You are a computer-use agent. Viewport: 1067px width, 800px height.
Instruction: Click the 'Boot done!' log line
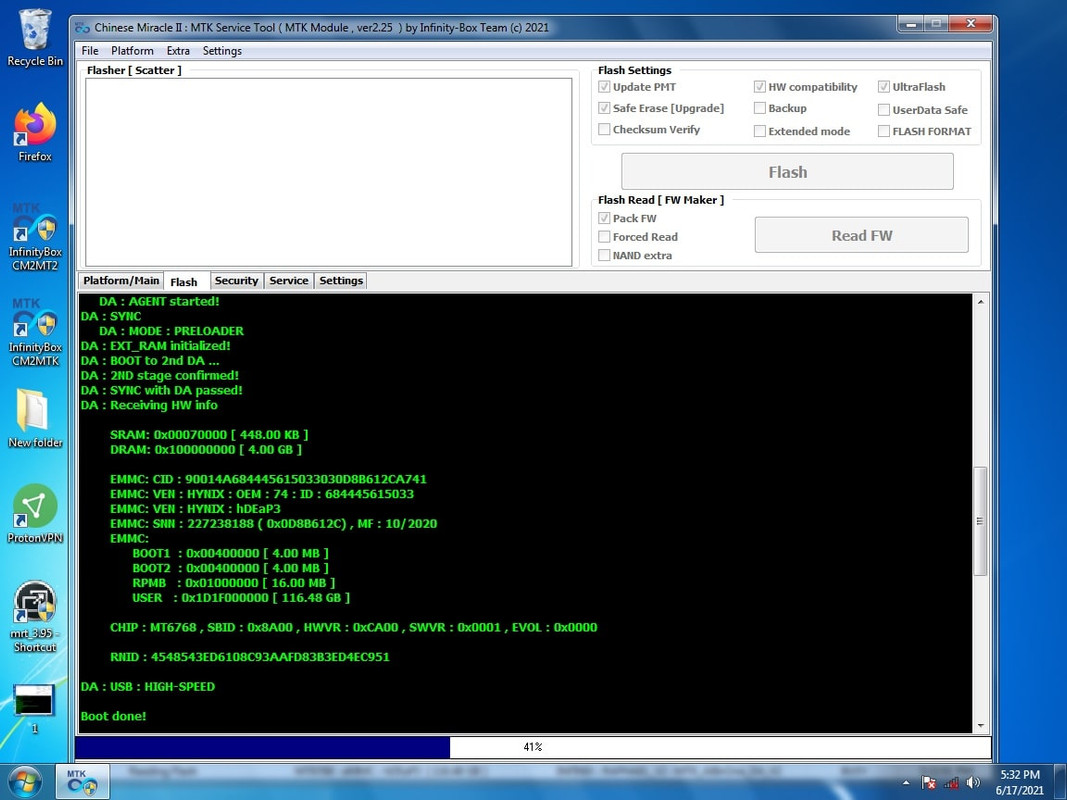[114, 716]
